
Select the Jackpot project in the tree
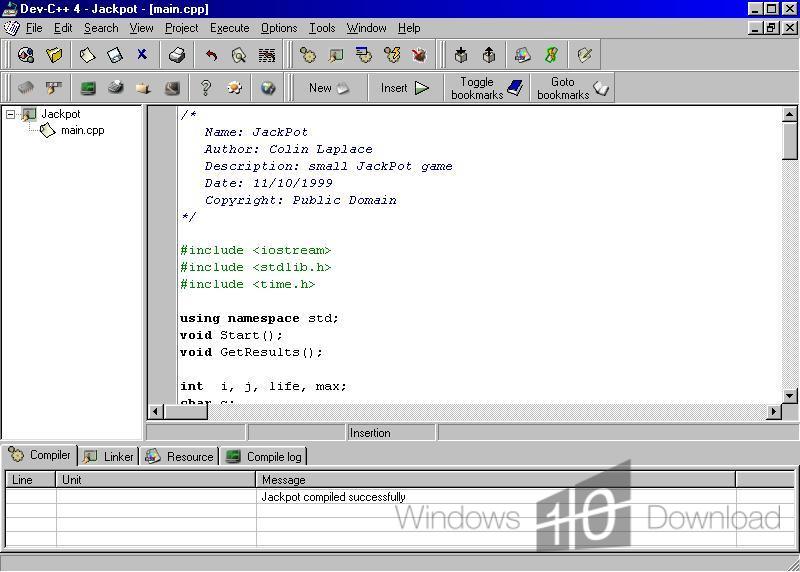[x=61, y=114]
